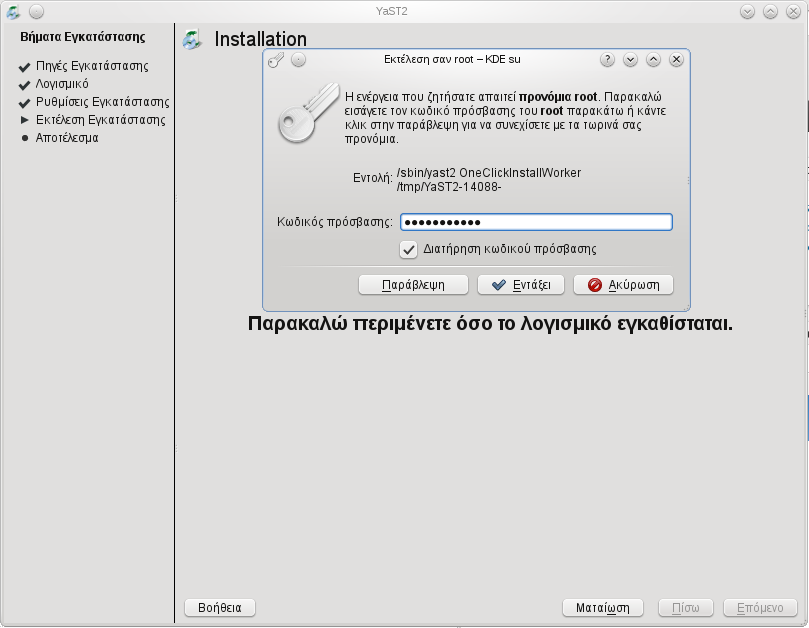Viewport: 809px width, 628px height.
Task: Select the Πηγές Εγκατάστασης step
Action: tap(92, 66)
